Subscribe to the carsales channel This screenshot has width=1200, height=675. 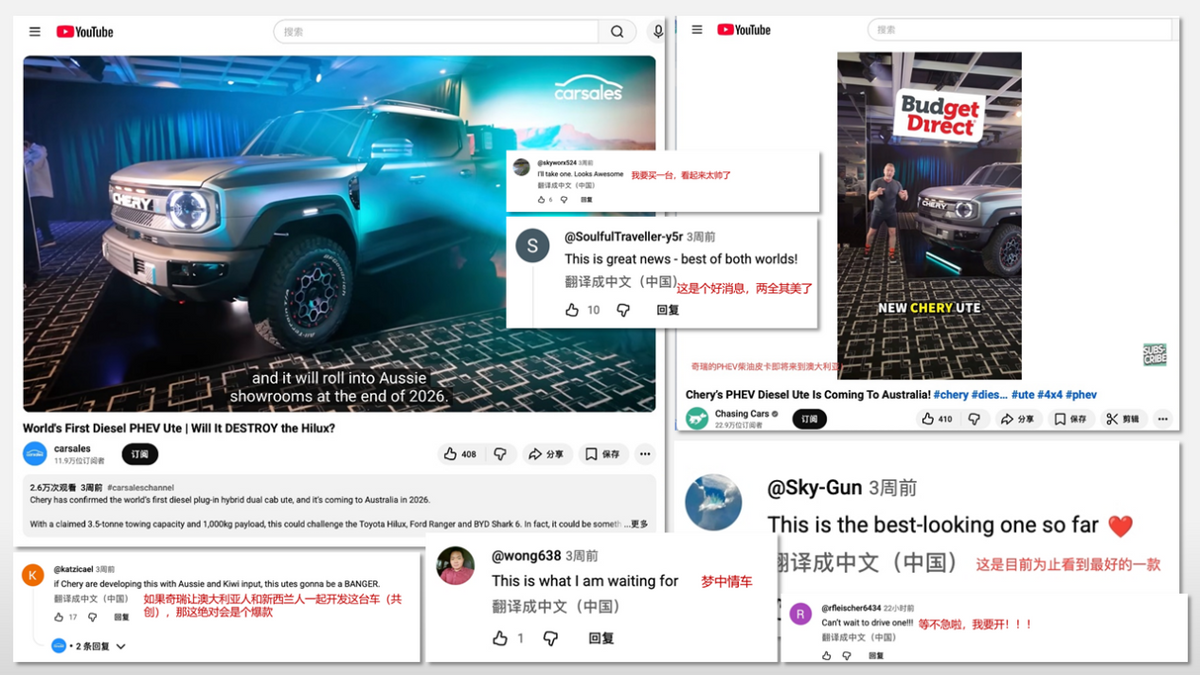pyautogui.click(x=140, y=454)
